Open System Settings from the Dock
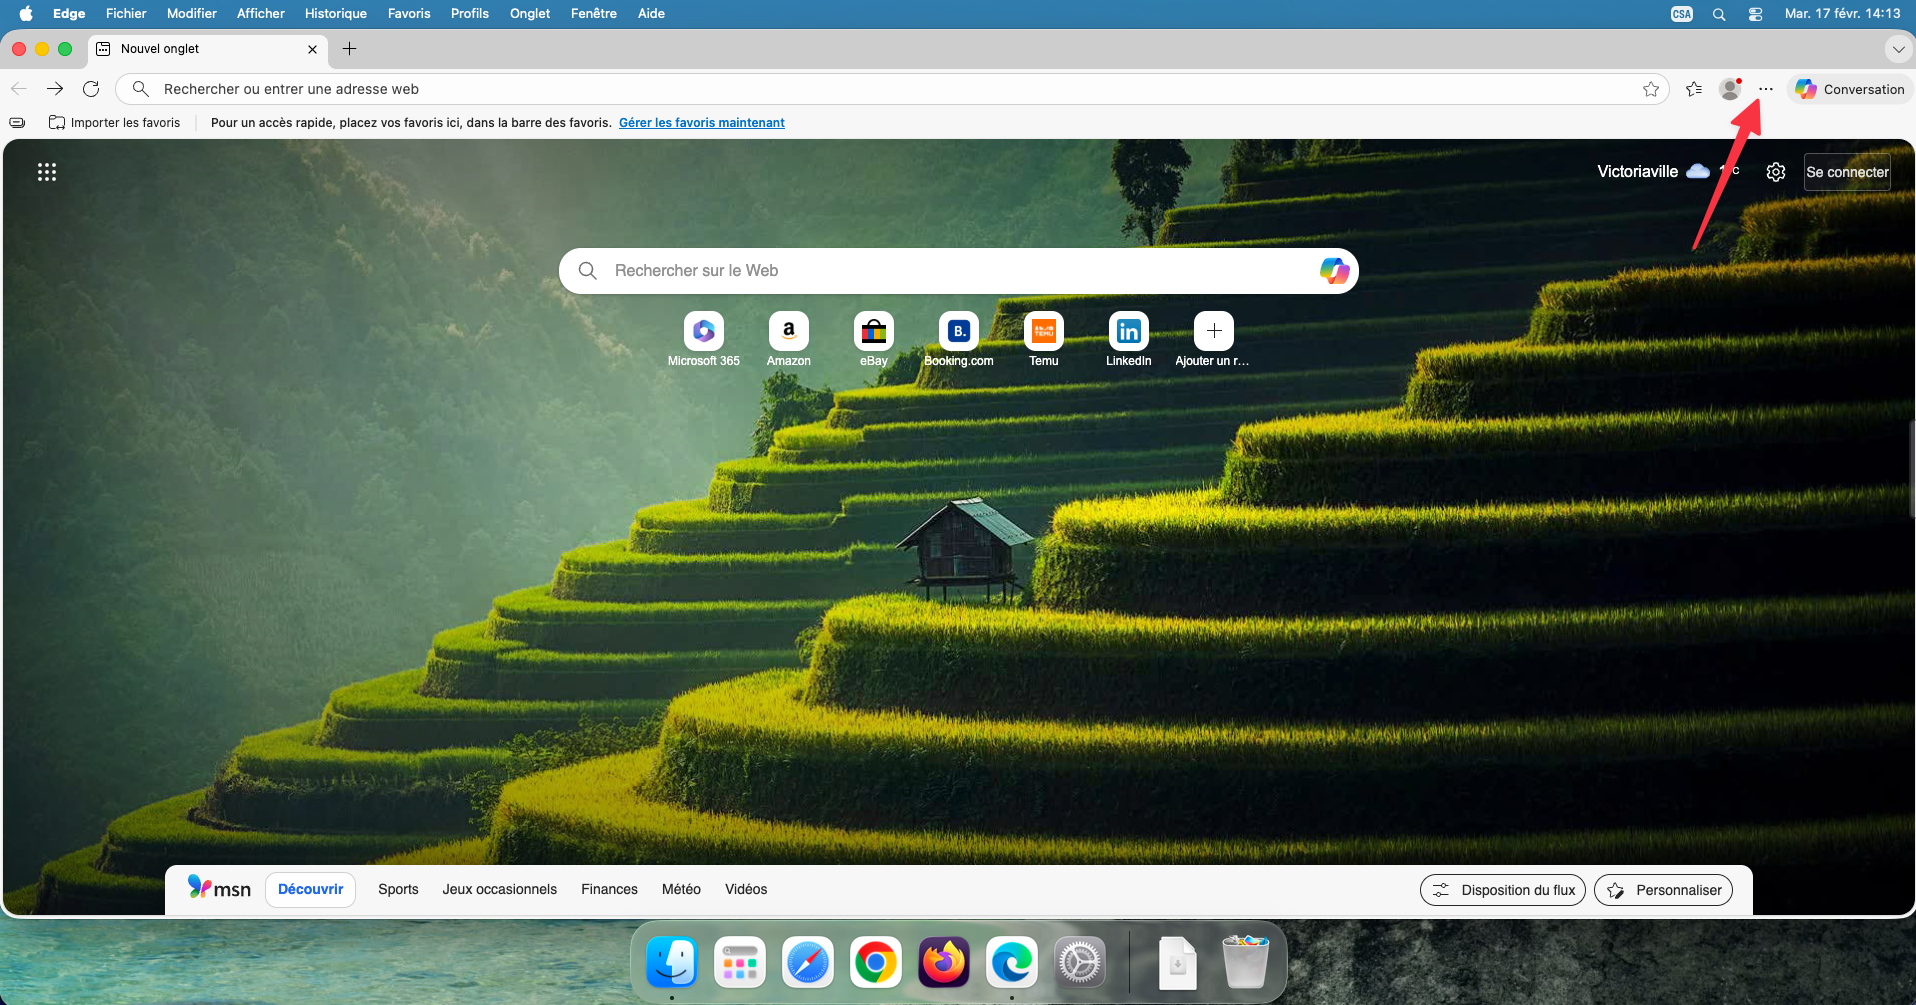The height and width of the screenshot is (1005, 1916). 1080,962
